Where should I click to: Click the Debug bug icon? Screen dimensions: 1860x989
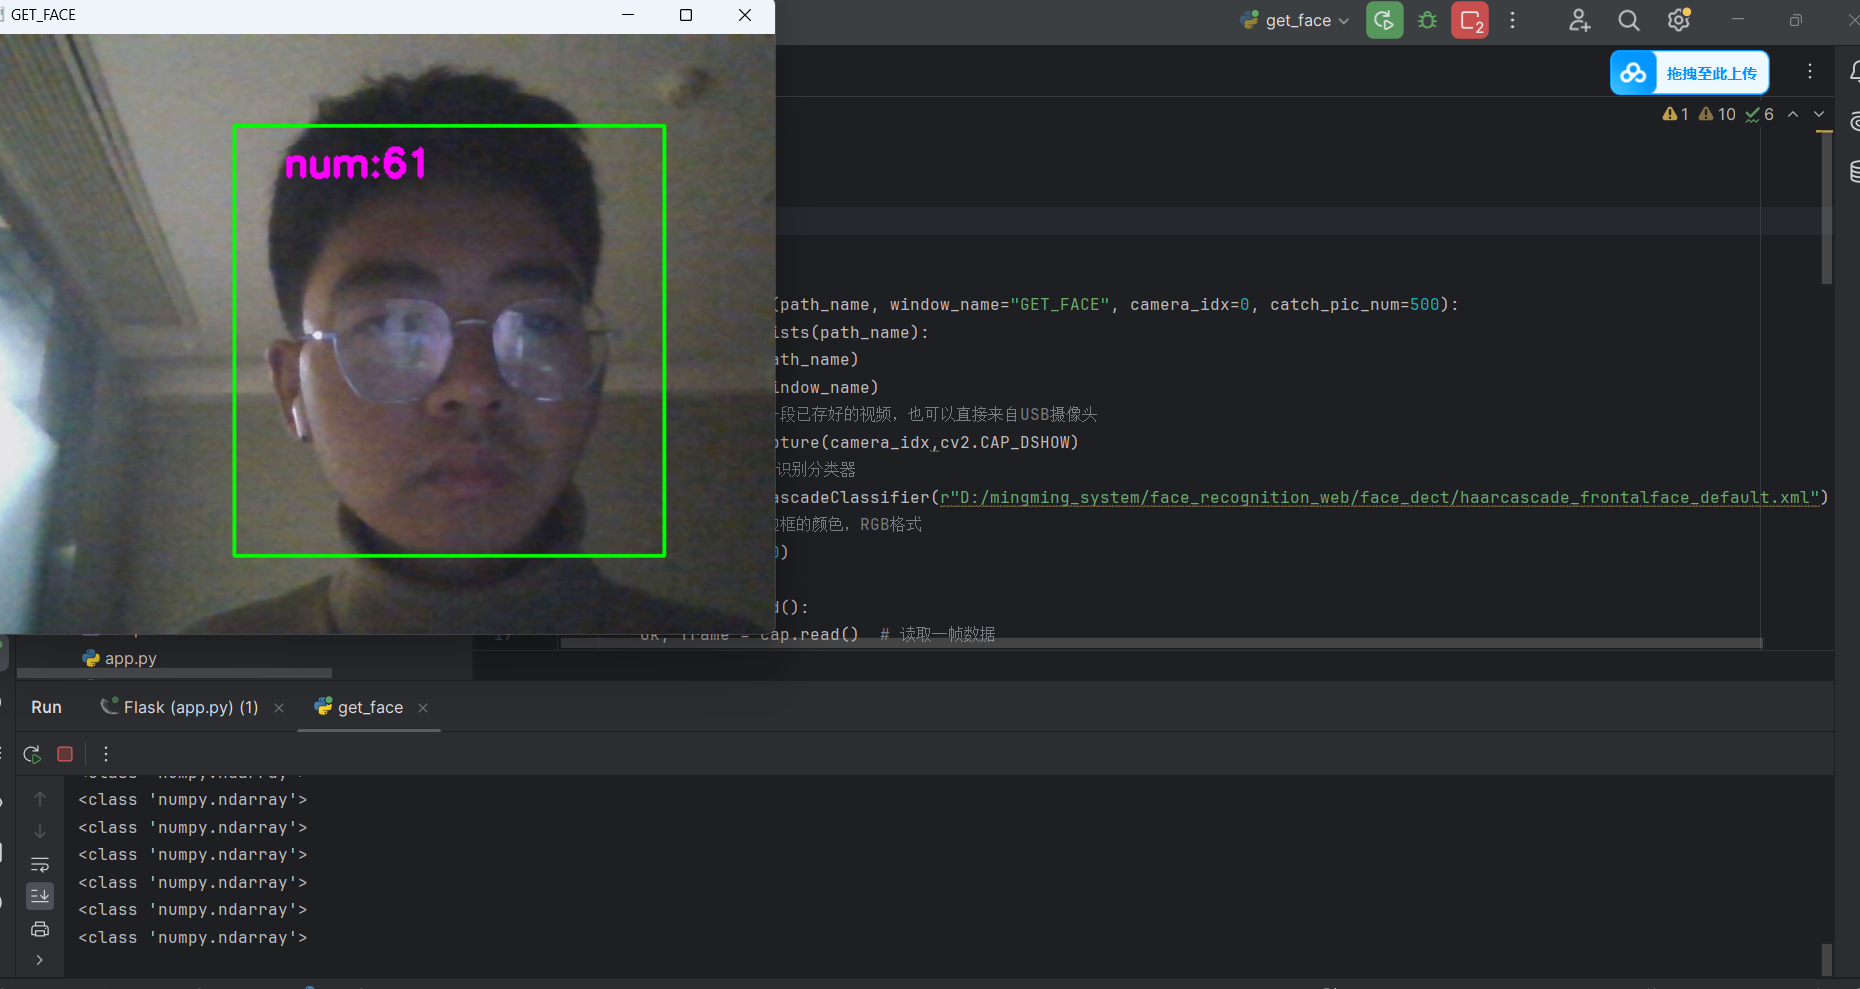[1427, 20]
